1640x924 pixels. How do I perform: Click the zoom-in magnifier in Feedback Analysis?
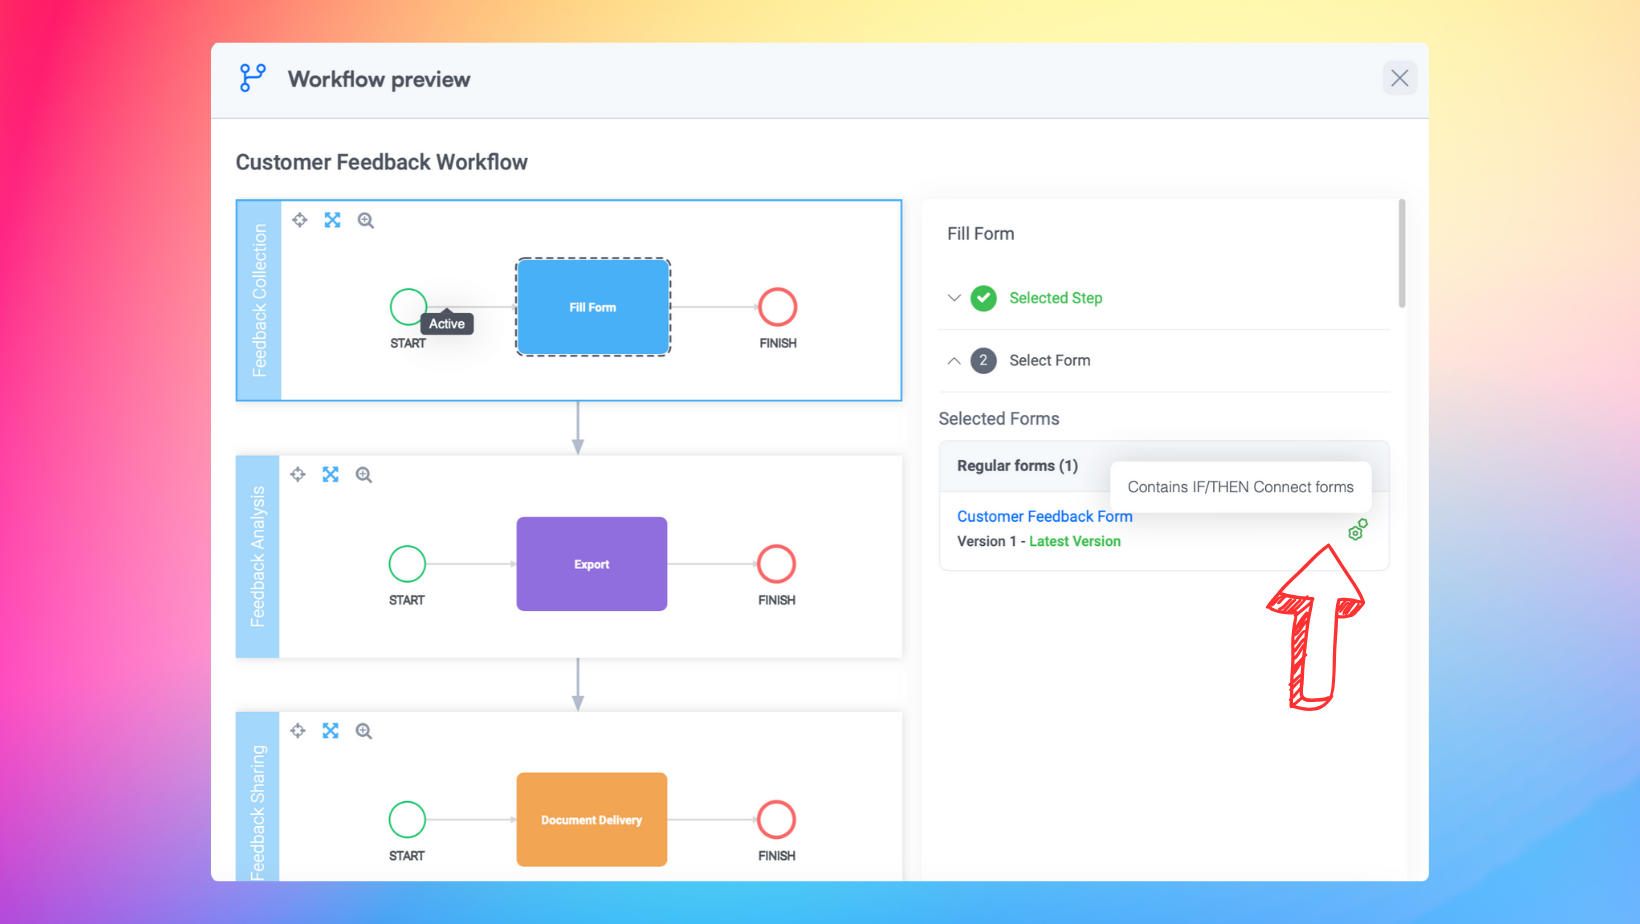(364, 474)
